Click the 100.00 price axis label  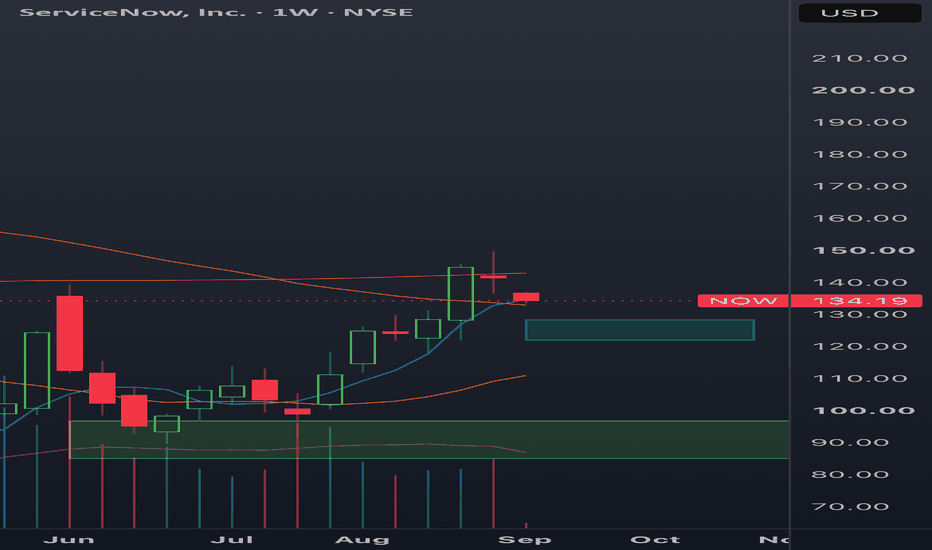tap(862, 411)
